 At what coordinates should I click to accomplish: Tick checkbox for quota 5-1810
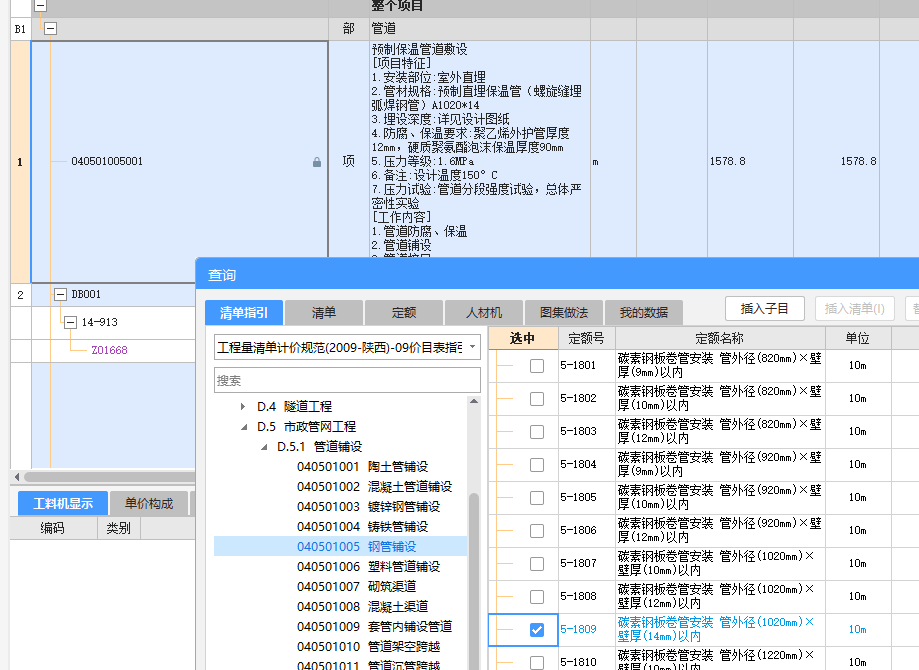click(537, 662)
